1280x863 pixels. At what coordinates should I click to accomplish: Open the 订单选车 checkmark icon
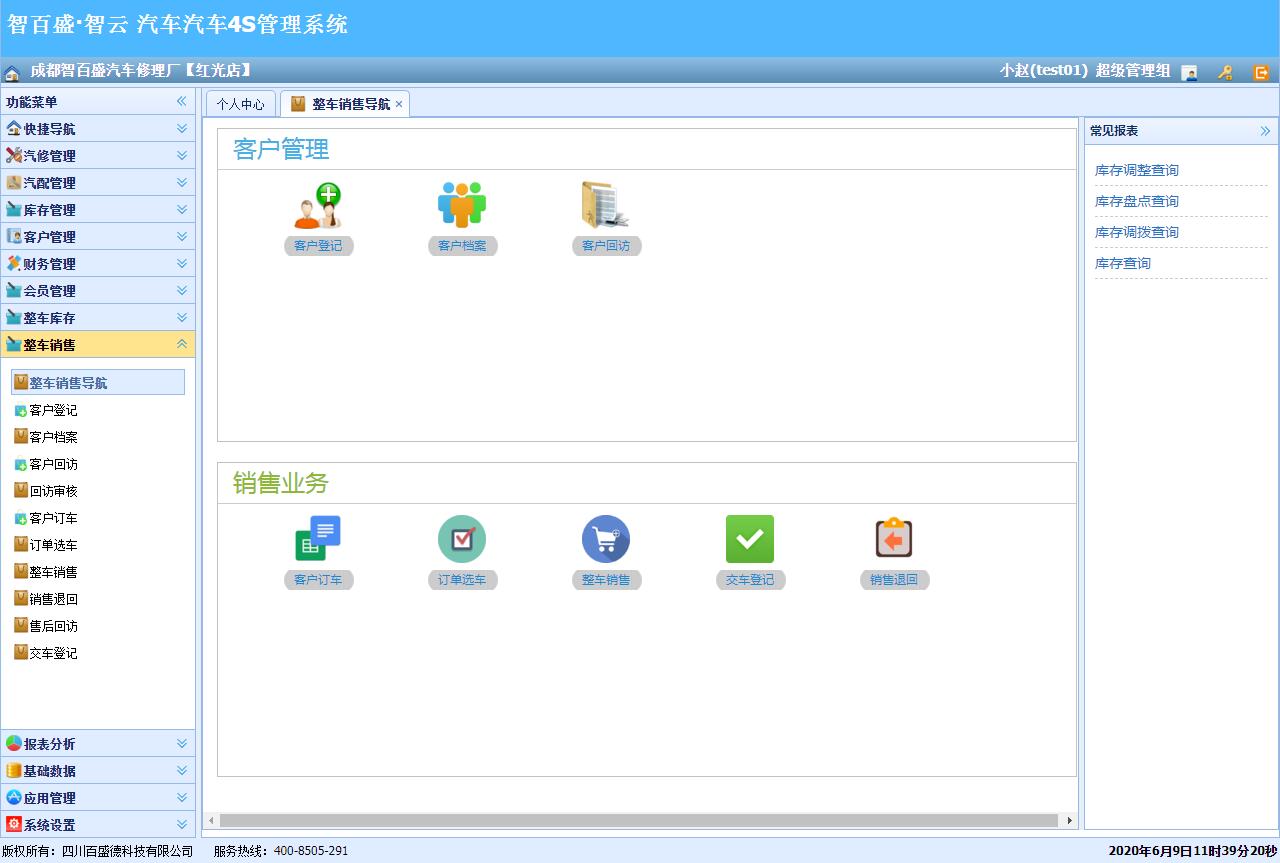click(462, 539)
